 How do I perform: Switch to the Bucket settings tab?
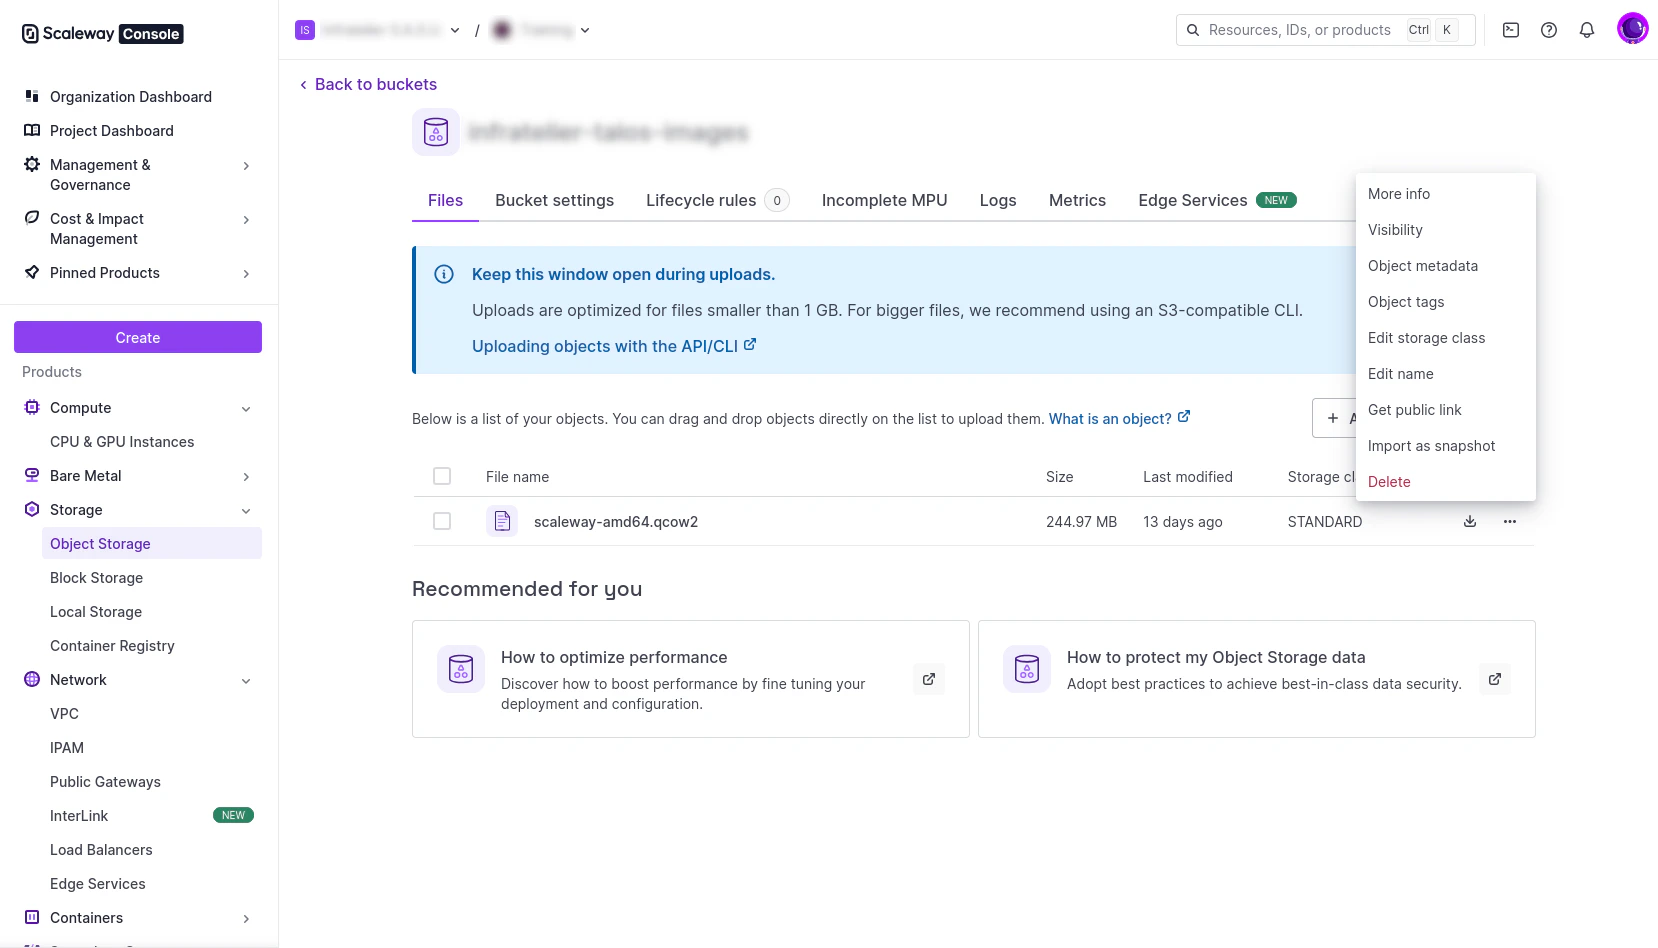click(x=554, y=200)
